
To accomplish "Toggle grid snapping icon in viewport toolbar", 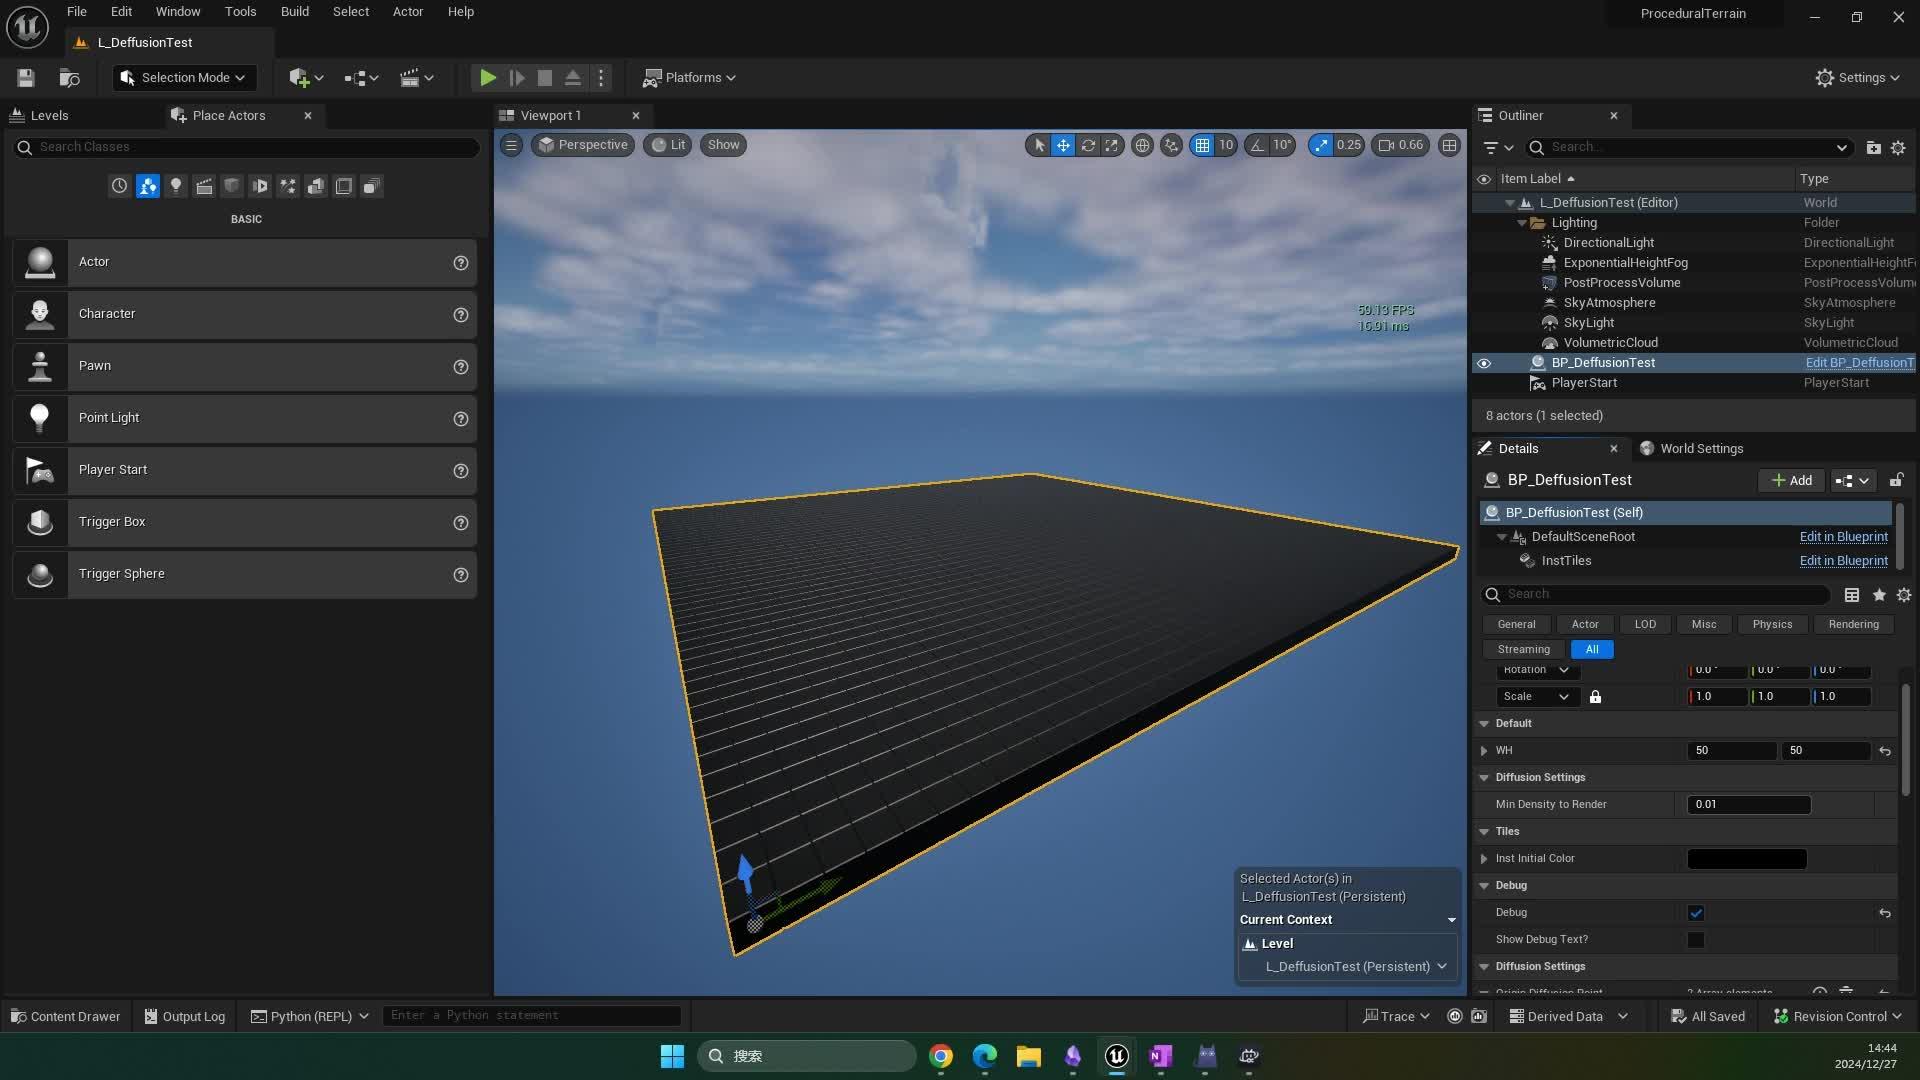I will [1202, 145].
